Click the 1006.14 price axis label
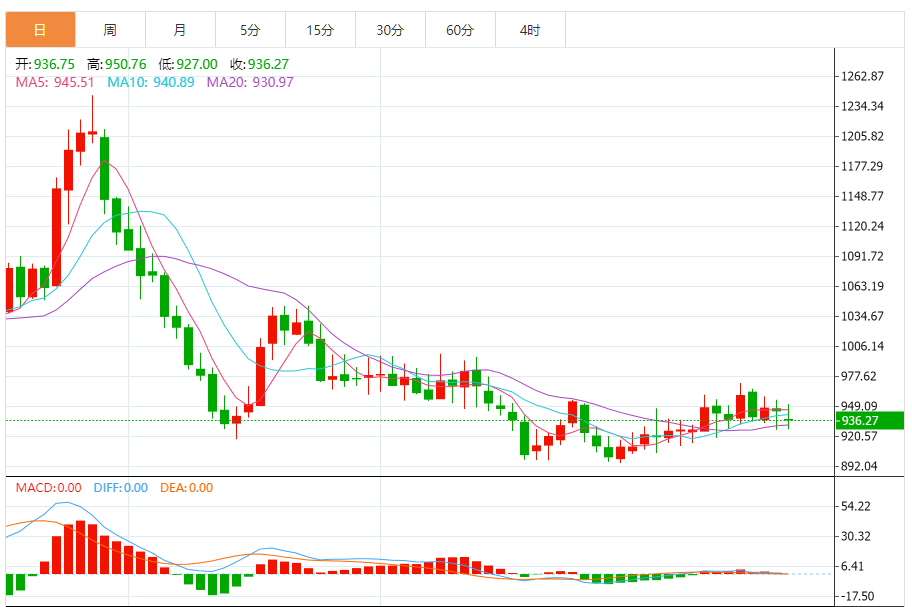The image size is (912, 607). pos(862,346)
